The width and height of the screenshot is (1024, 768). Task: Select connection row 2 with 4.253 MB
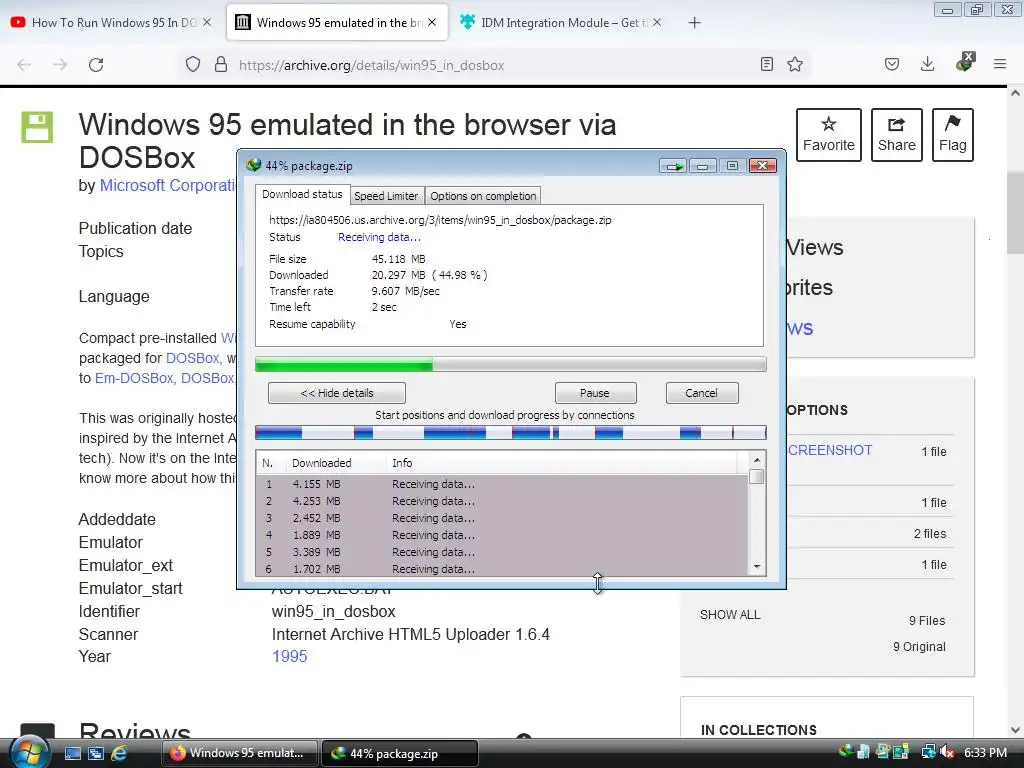click(x=502, y=501)
